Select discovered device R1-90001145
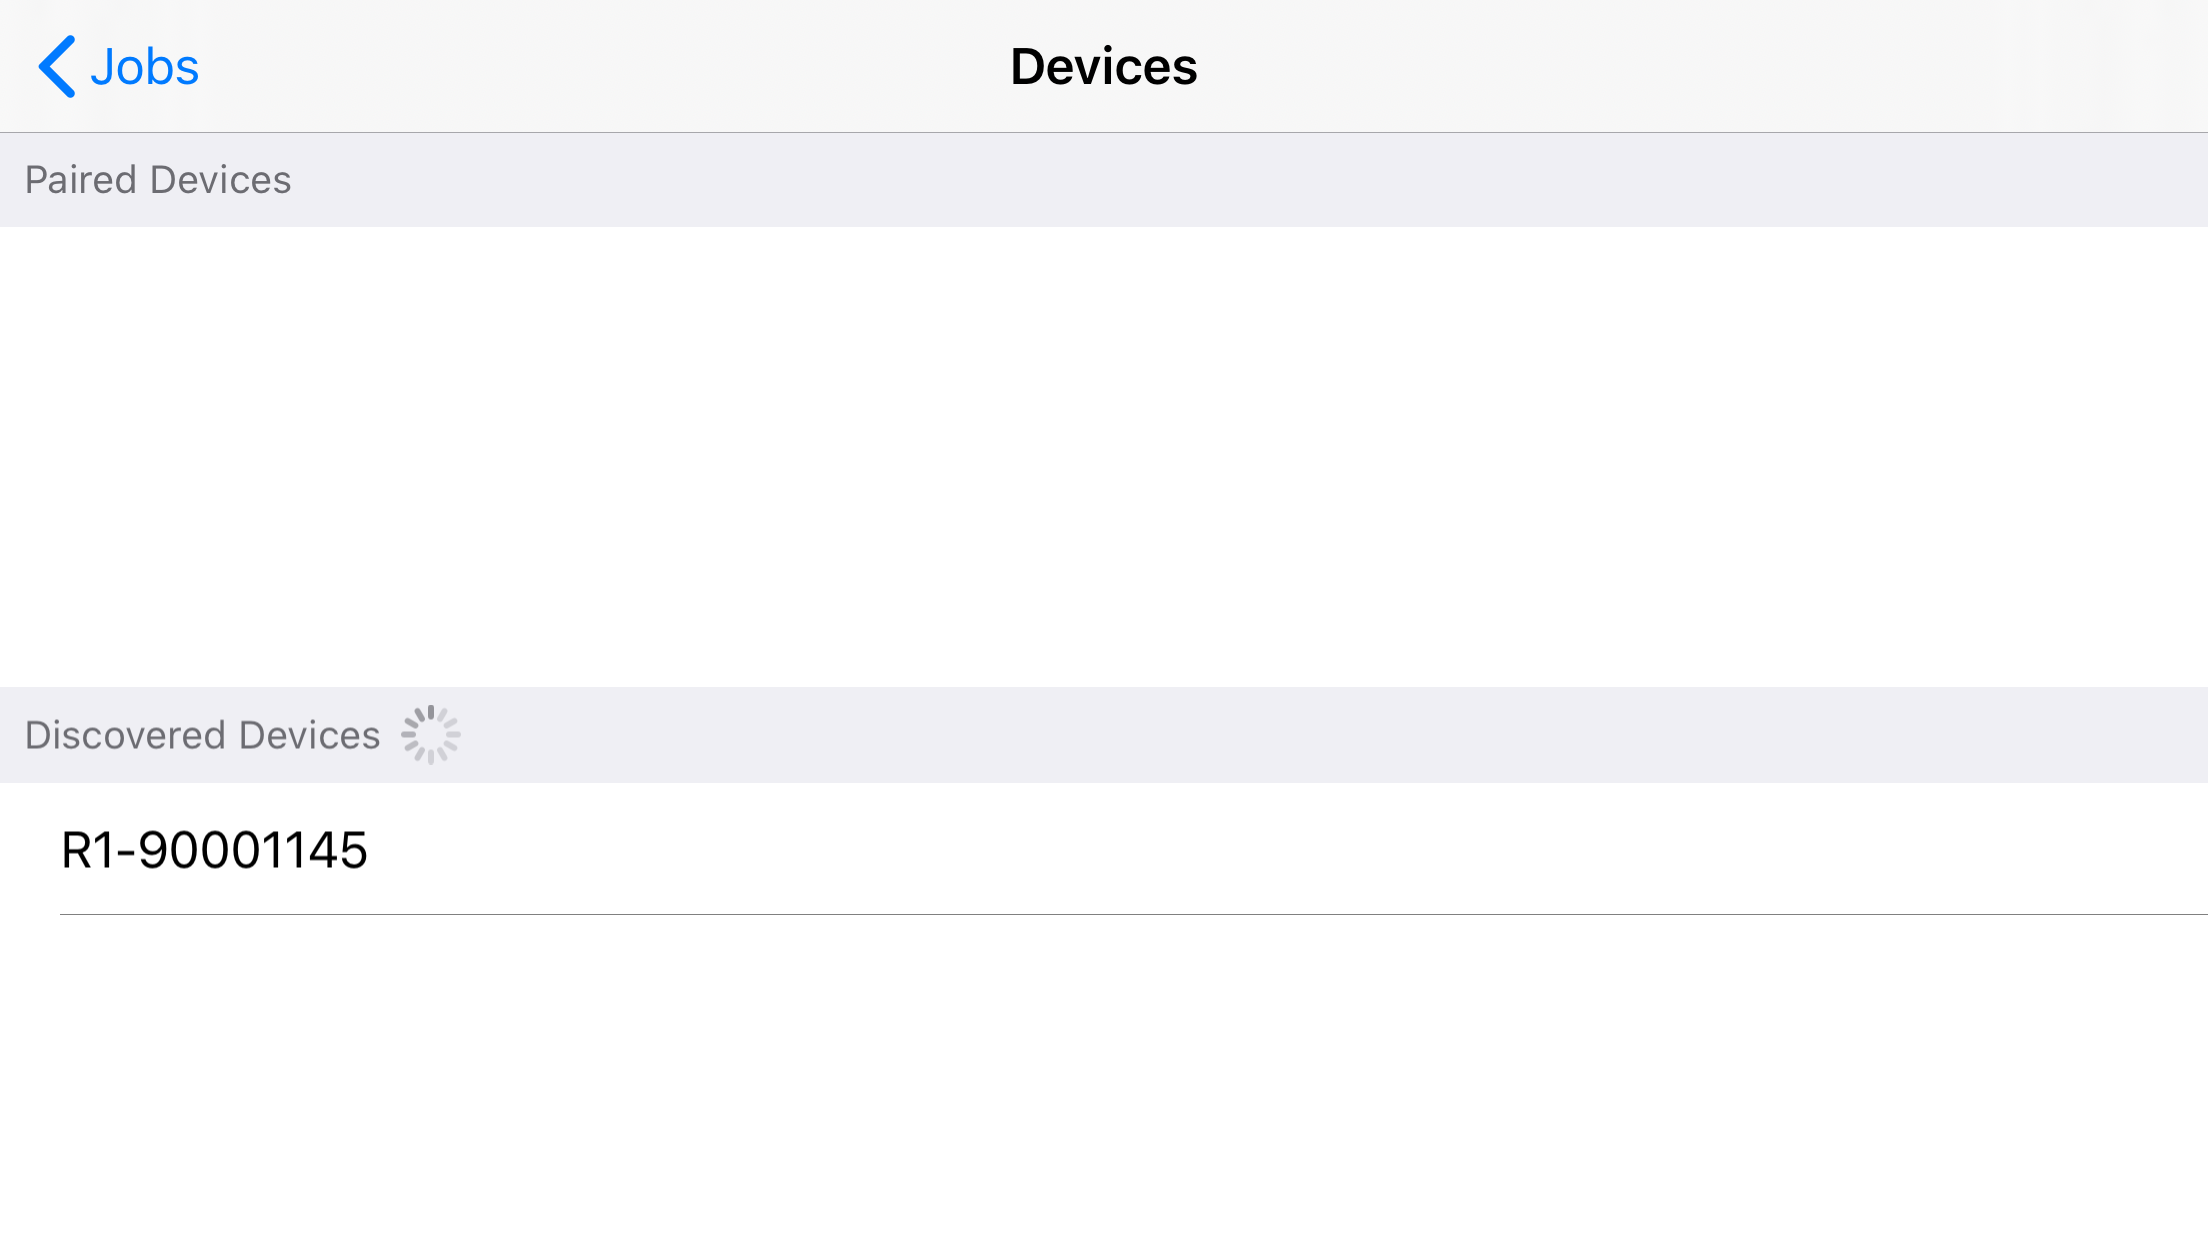Viewport: 2208px width, 1242px height. [x=214, y=850]
